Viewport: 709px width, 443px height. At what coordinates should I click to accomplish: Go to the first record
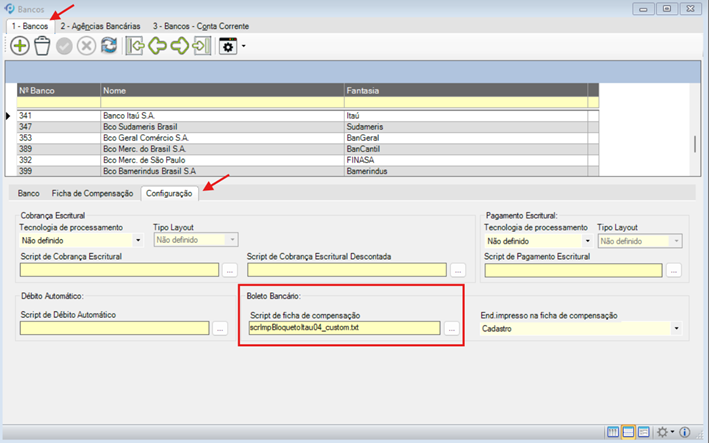135,46
